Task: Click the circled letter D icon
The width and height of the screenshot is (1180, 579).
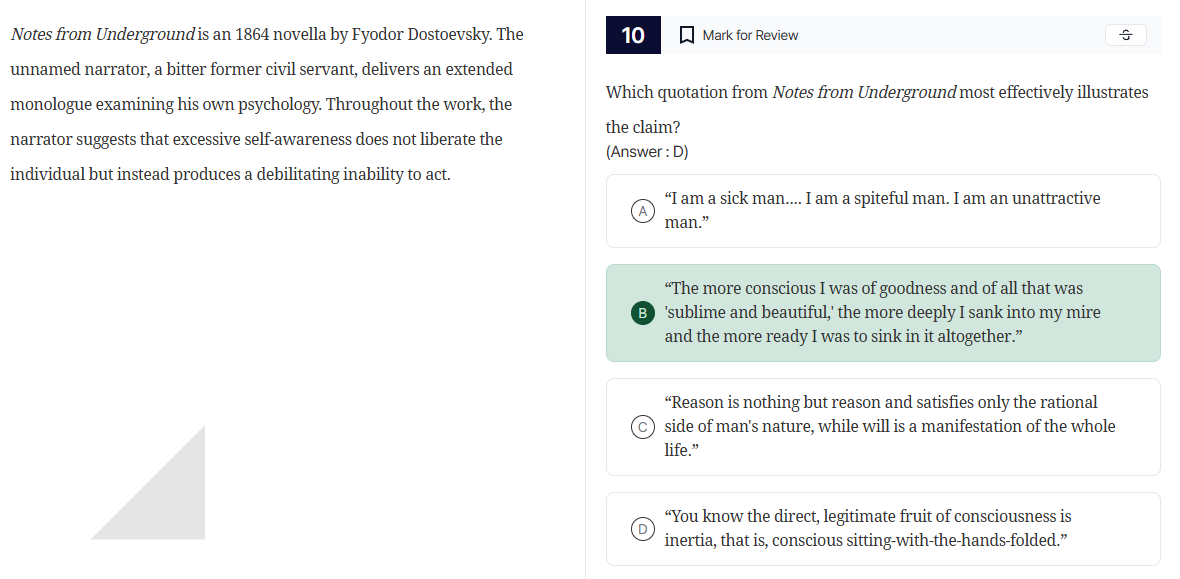Action: (x=643, y=529)
